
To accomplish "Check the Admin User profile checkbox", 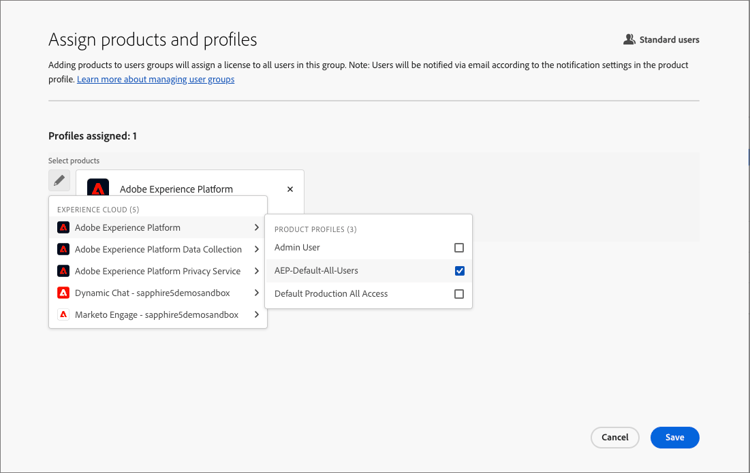I will [459, 248].
